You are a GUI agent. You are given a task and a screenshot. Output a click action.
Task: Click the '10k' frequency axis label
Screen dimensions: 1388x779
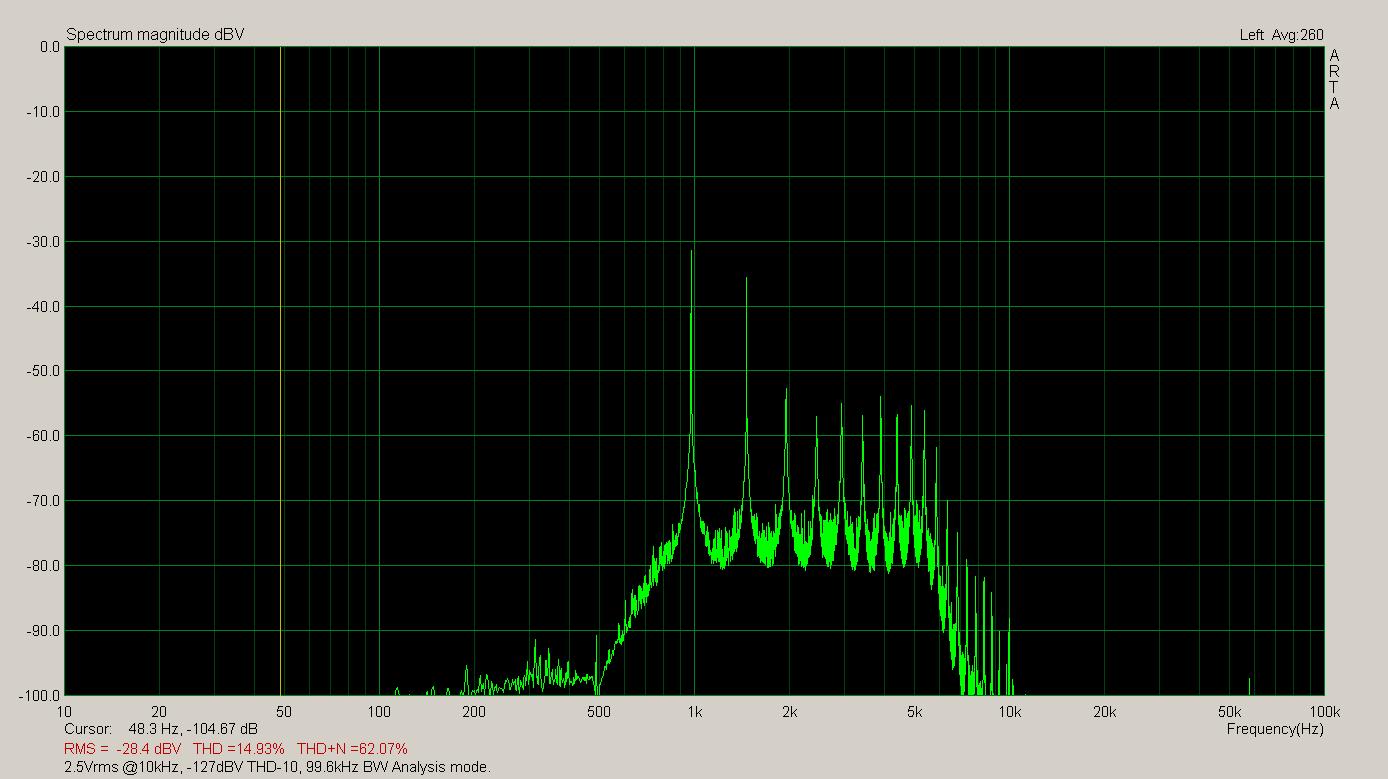[x=1009, y=712]
